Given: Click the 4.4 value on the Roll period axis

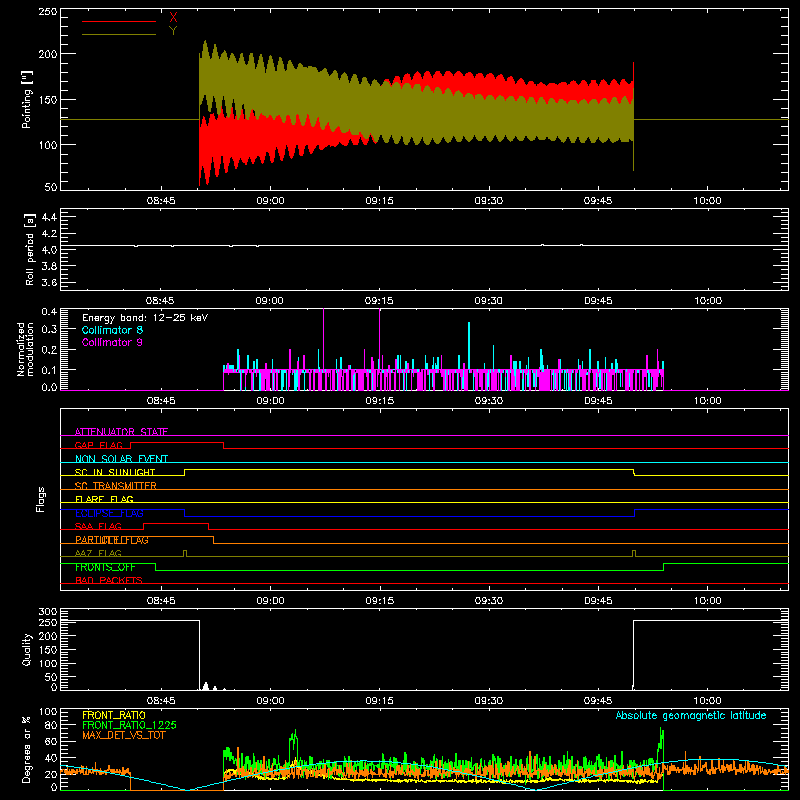Looking at the screenshot, I should point(49,217).
